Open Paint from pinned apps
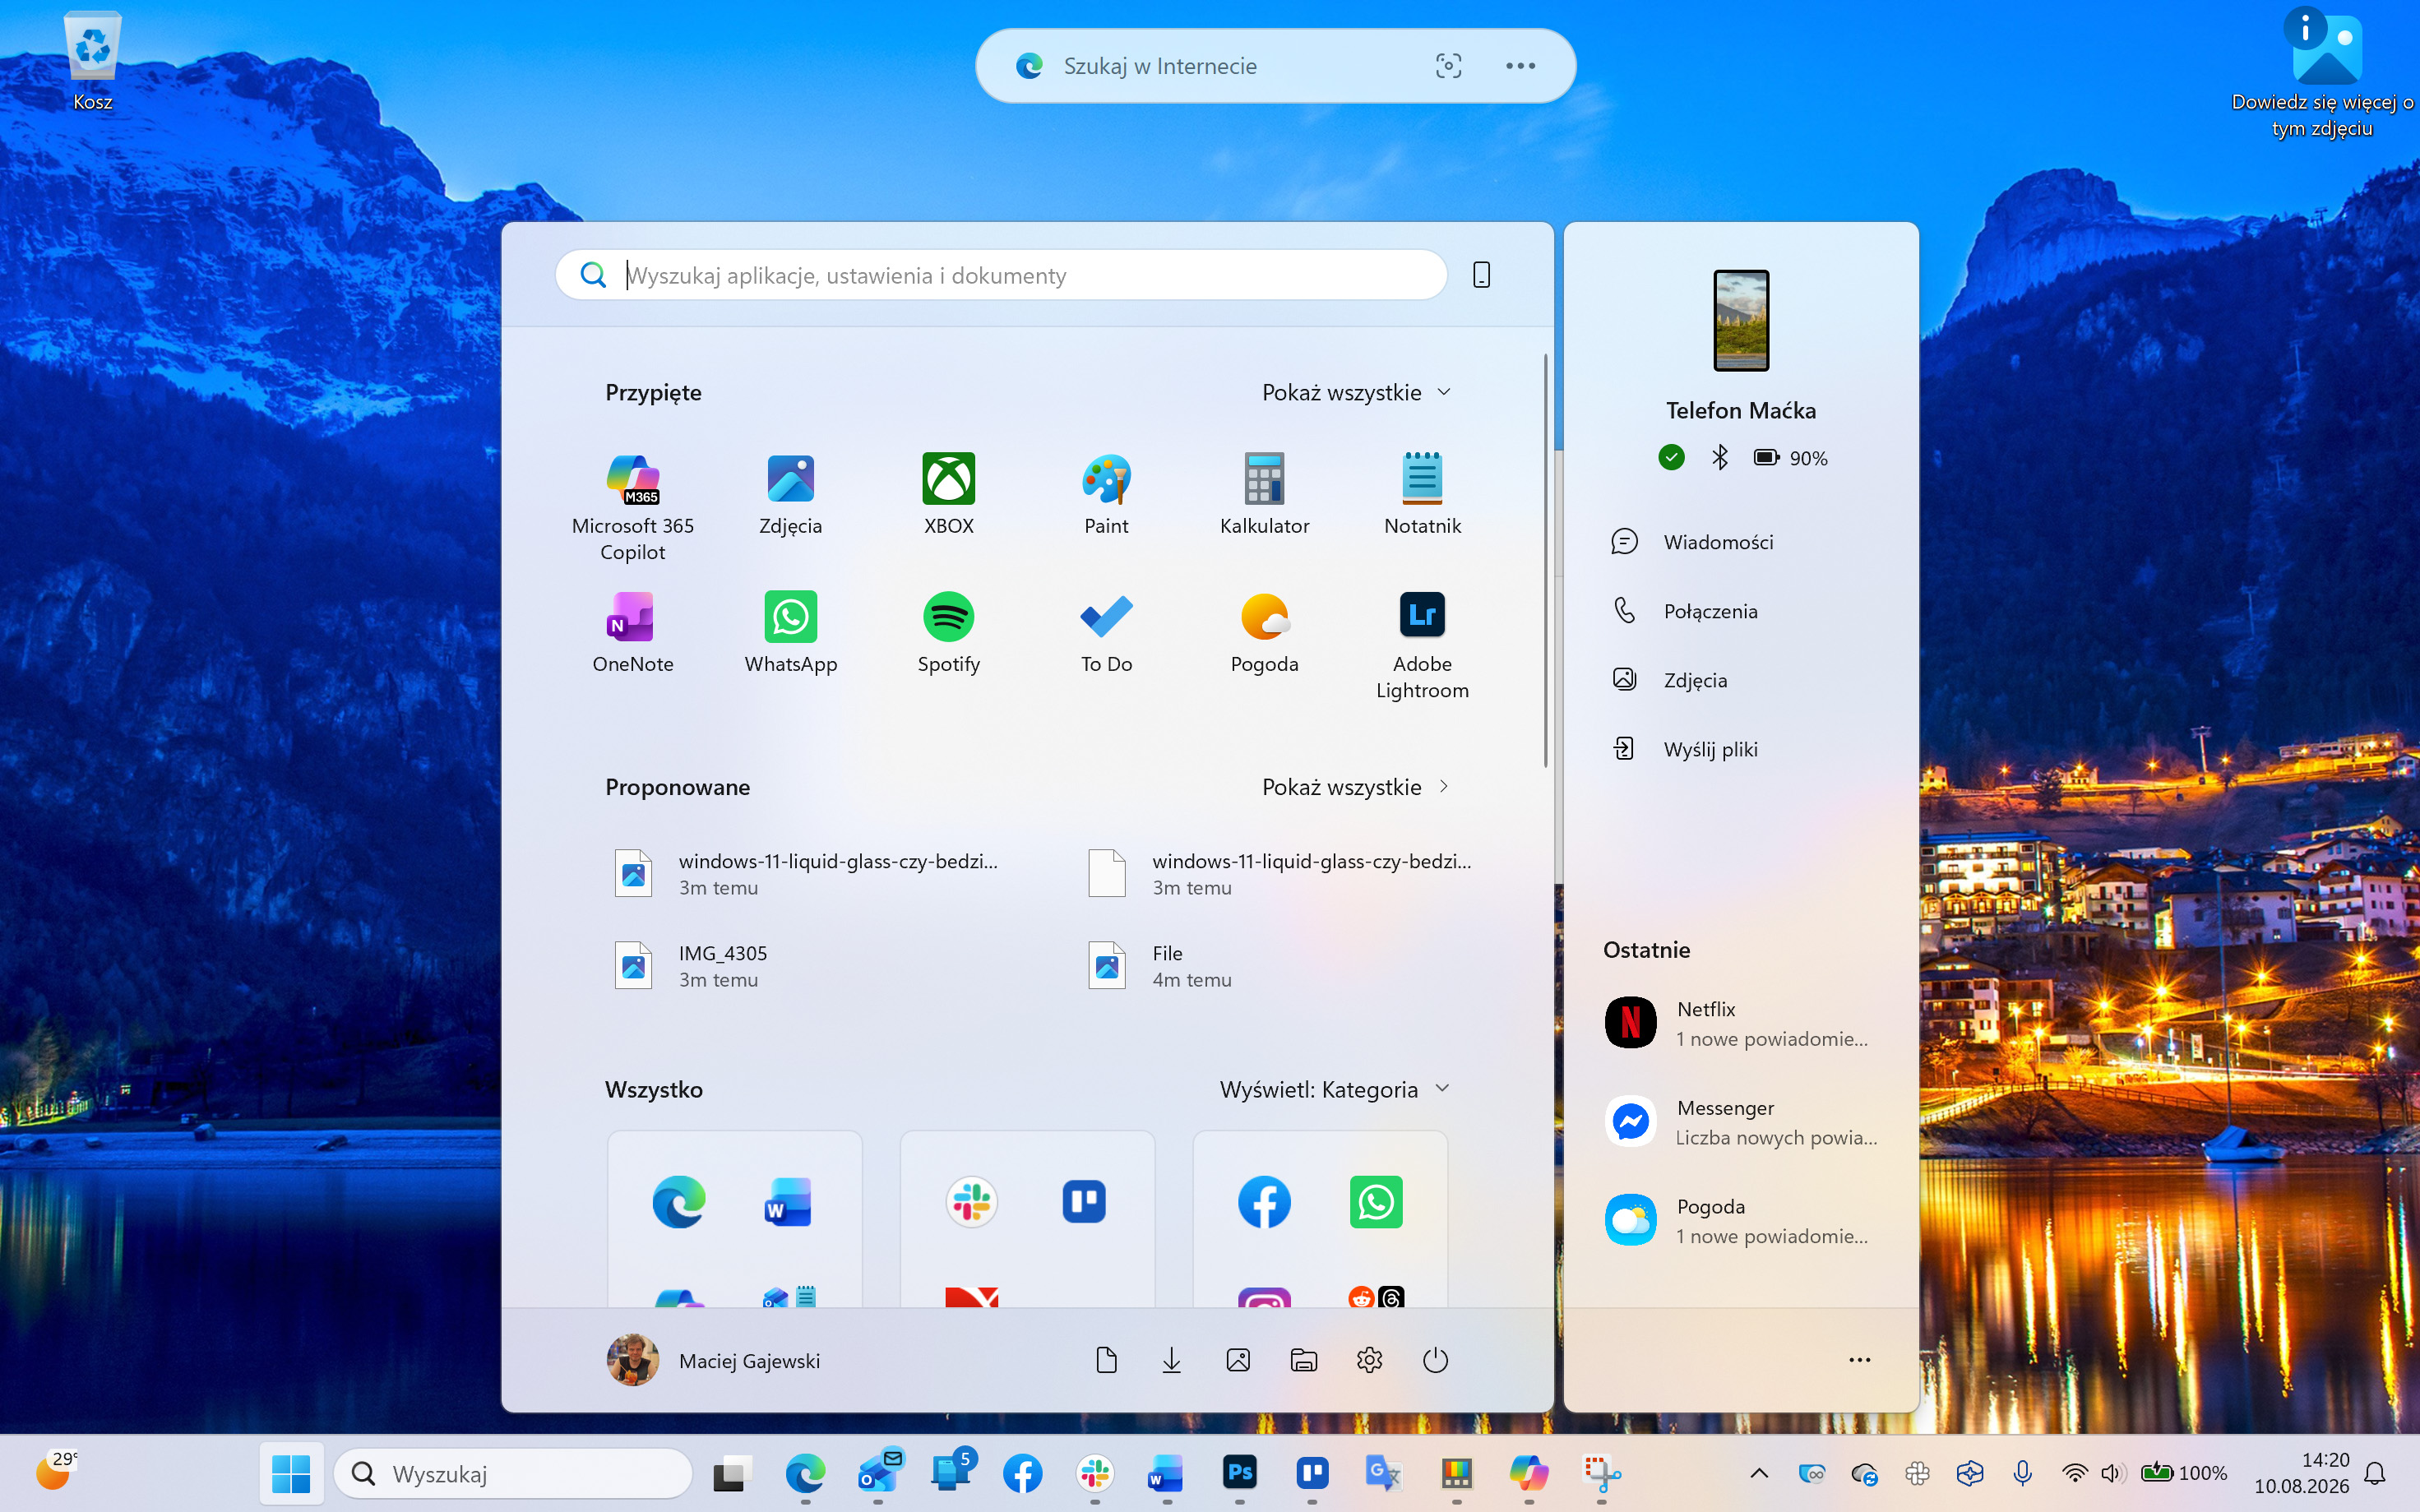 (x=1106, y=495)
